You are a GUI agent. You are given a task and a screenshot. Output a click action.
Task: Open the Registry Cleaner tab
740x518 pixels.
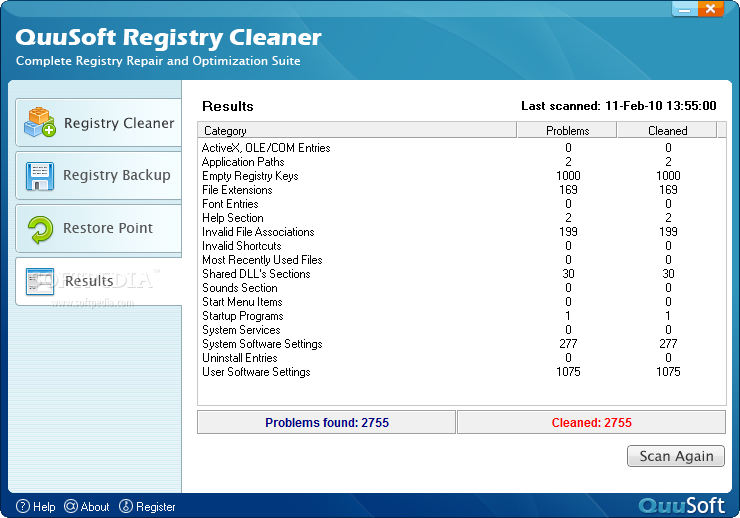coord(98,123)
